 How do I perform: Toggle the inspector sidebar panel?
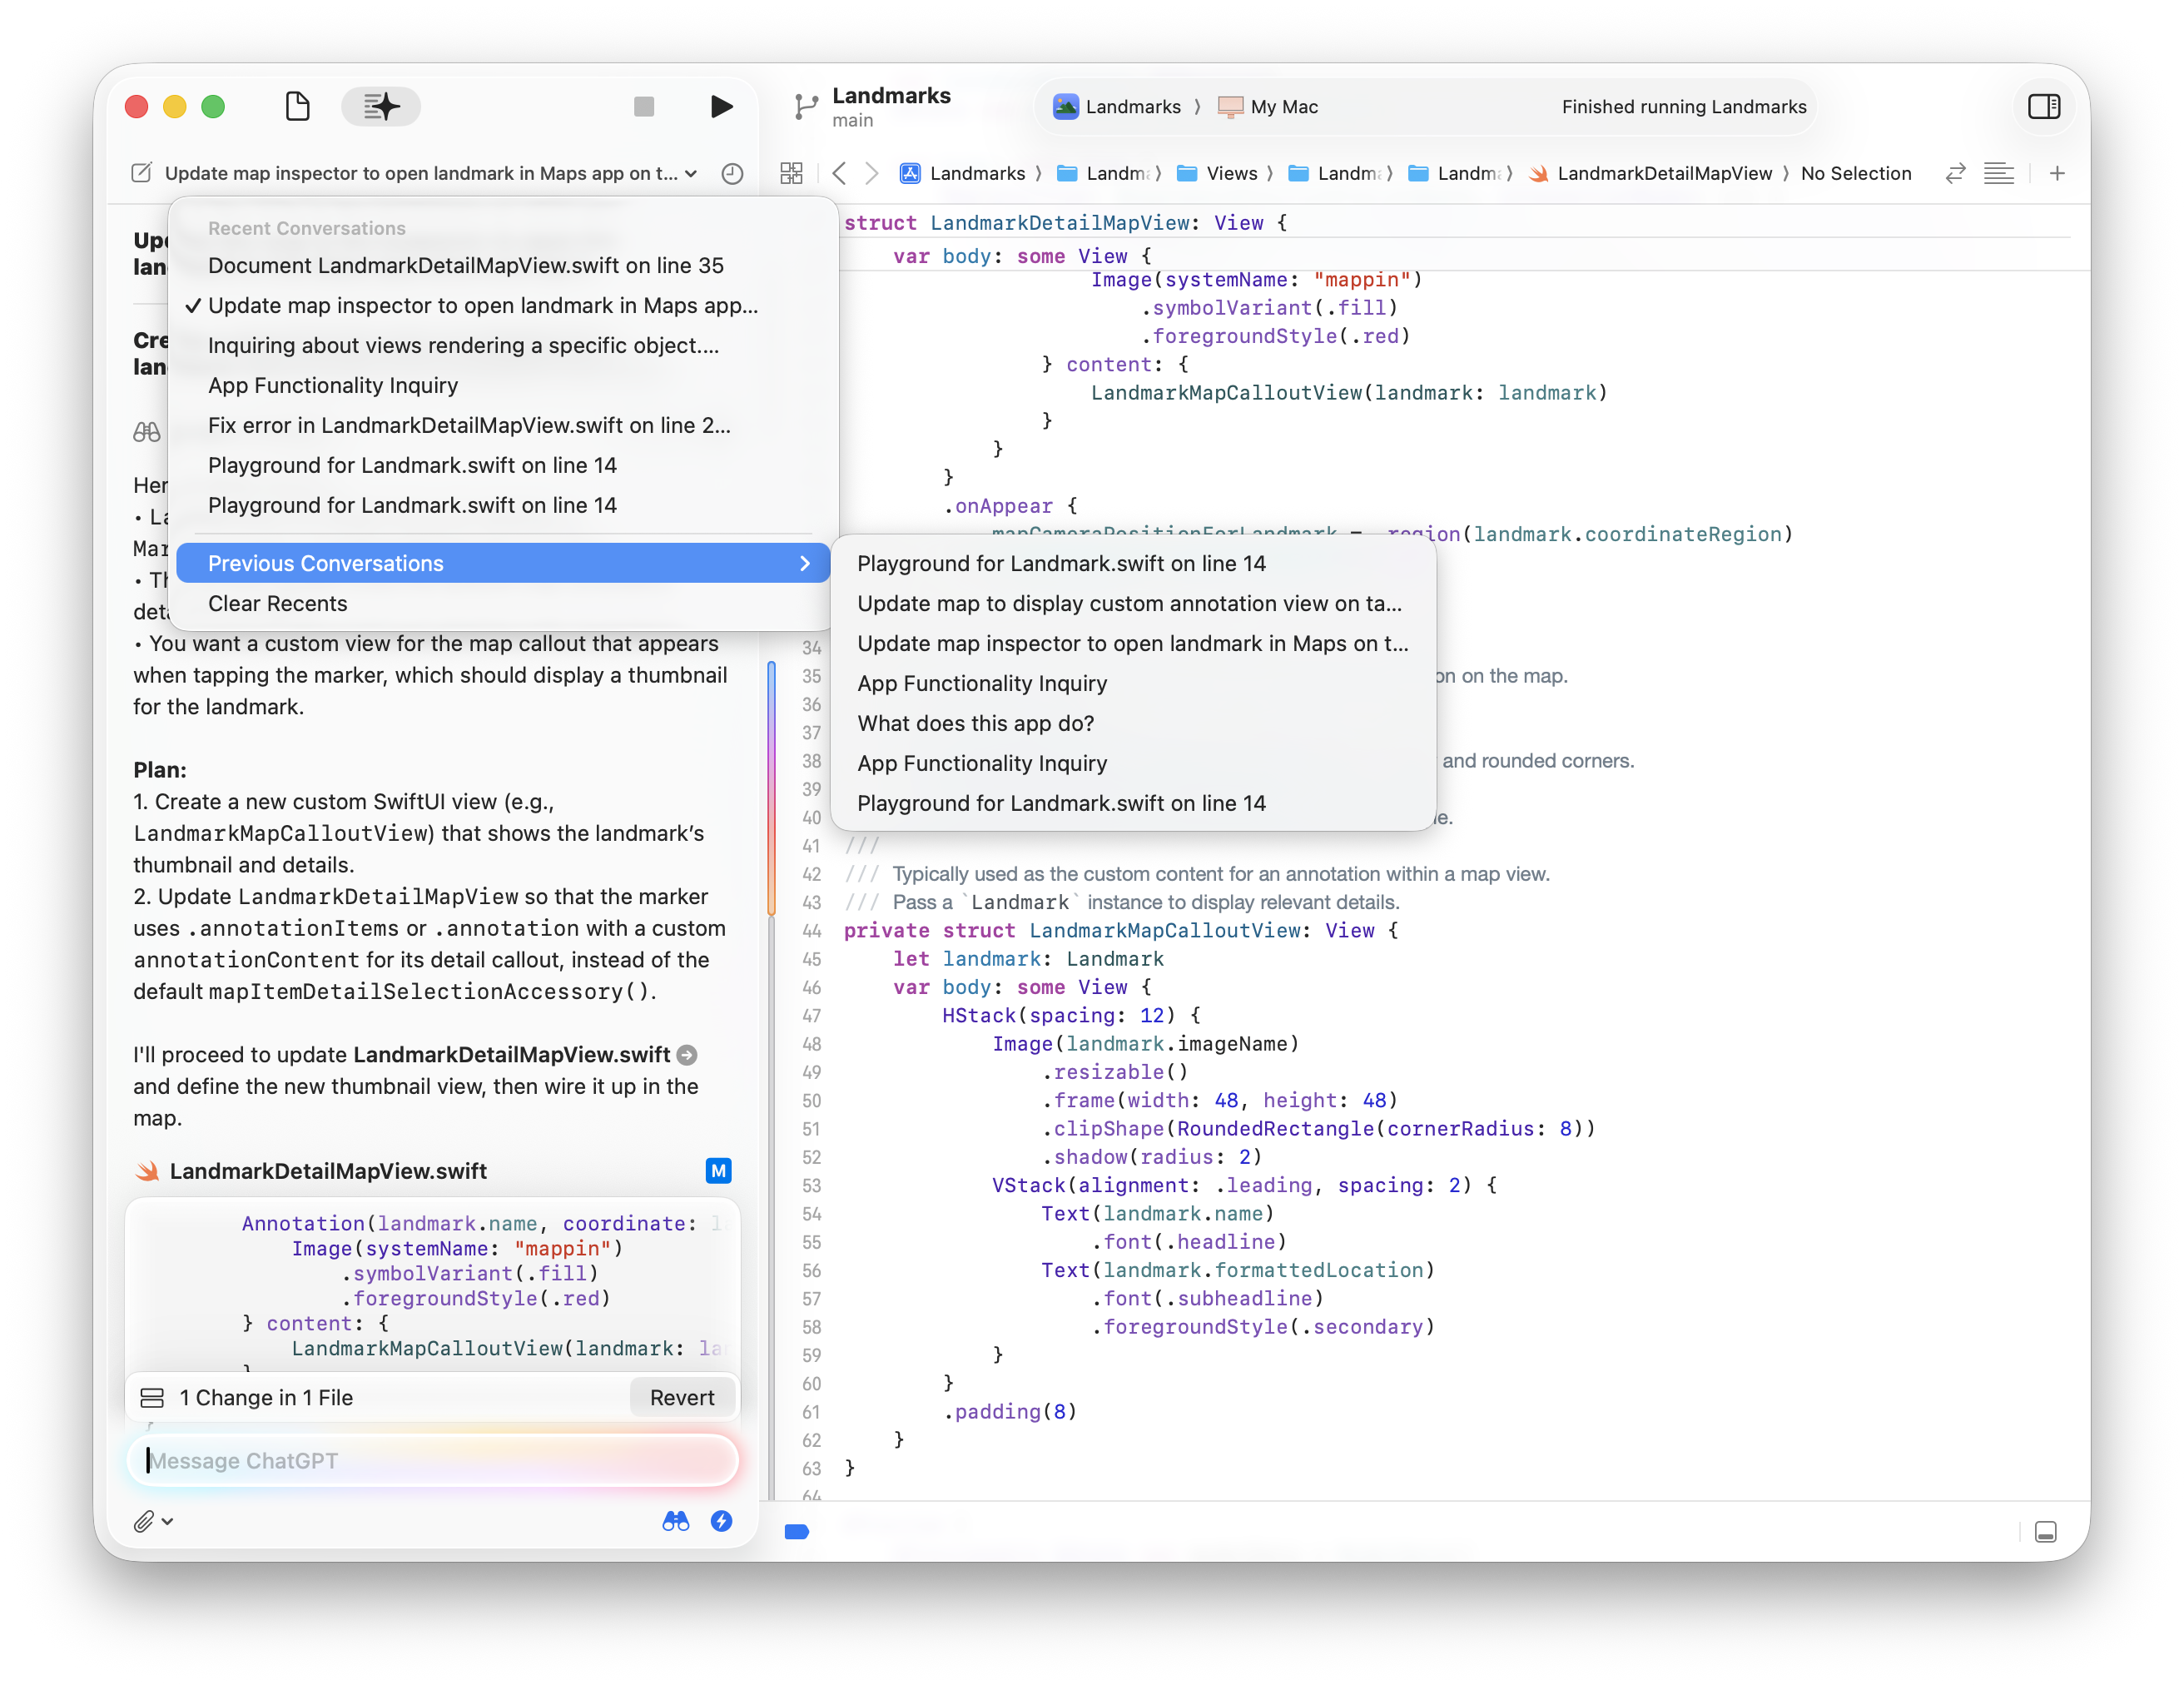coord(2044,106)
